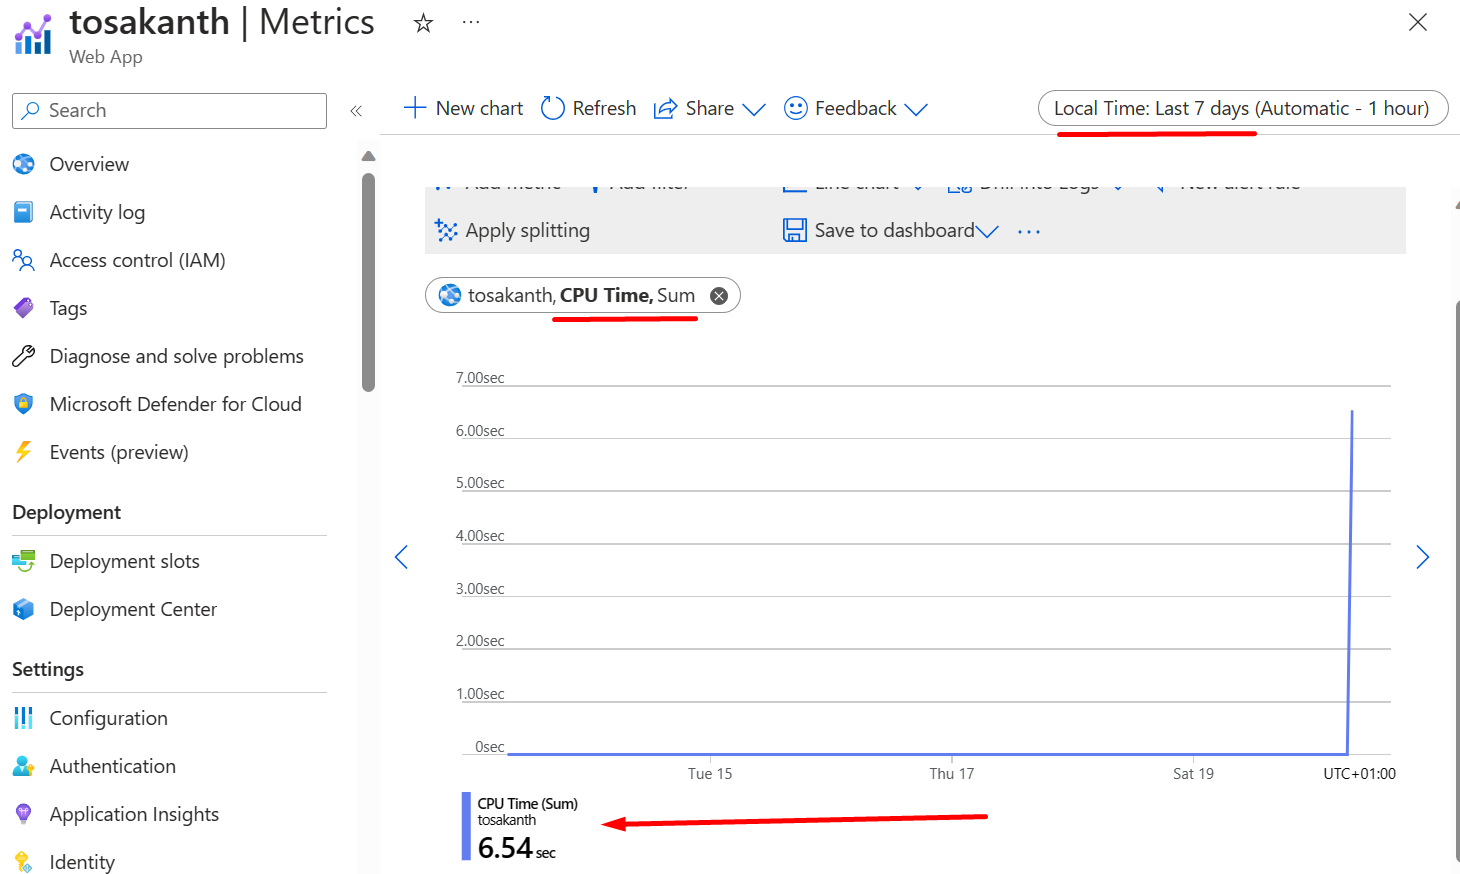This screenshot has width=1460, height=874.
Task: Favorite the page with the star icon
Action: (423, 23)
